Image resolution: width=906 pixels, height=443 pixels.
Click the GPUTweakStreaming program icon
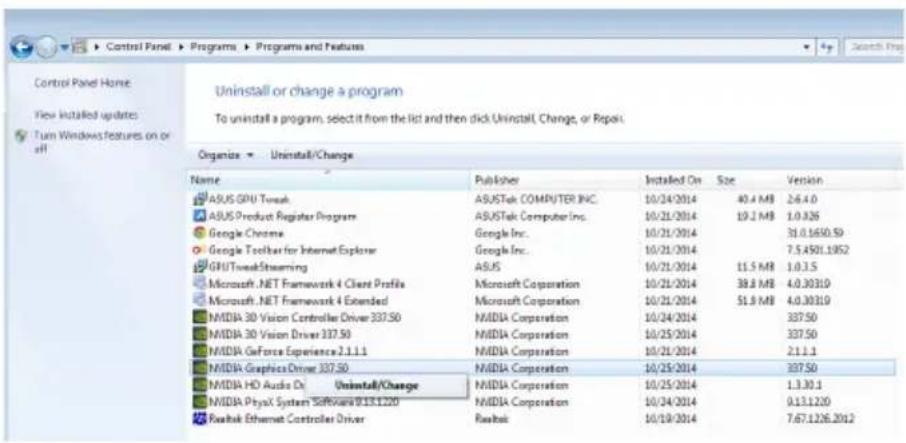click(x=199, y=267)
